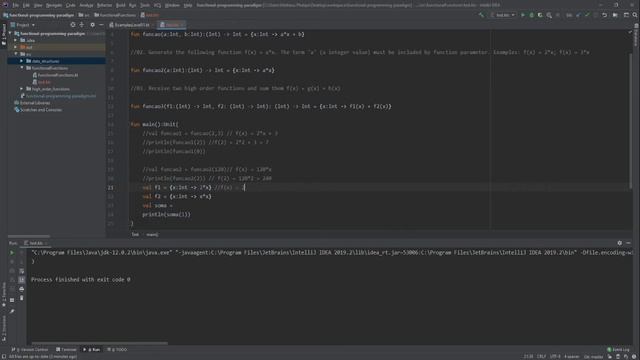Click the Revert undo arrow icon in toolbar

(x=604, y=15)
